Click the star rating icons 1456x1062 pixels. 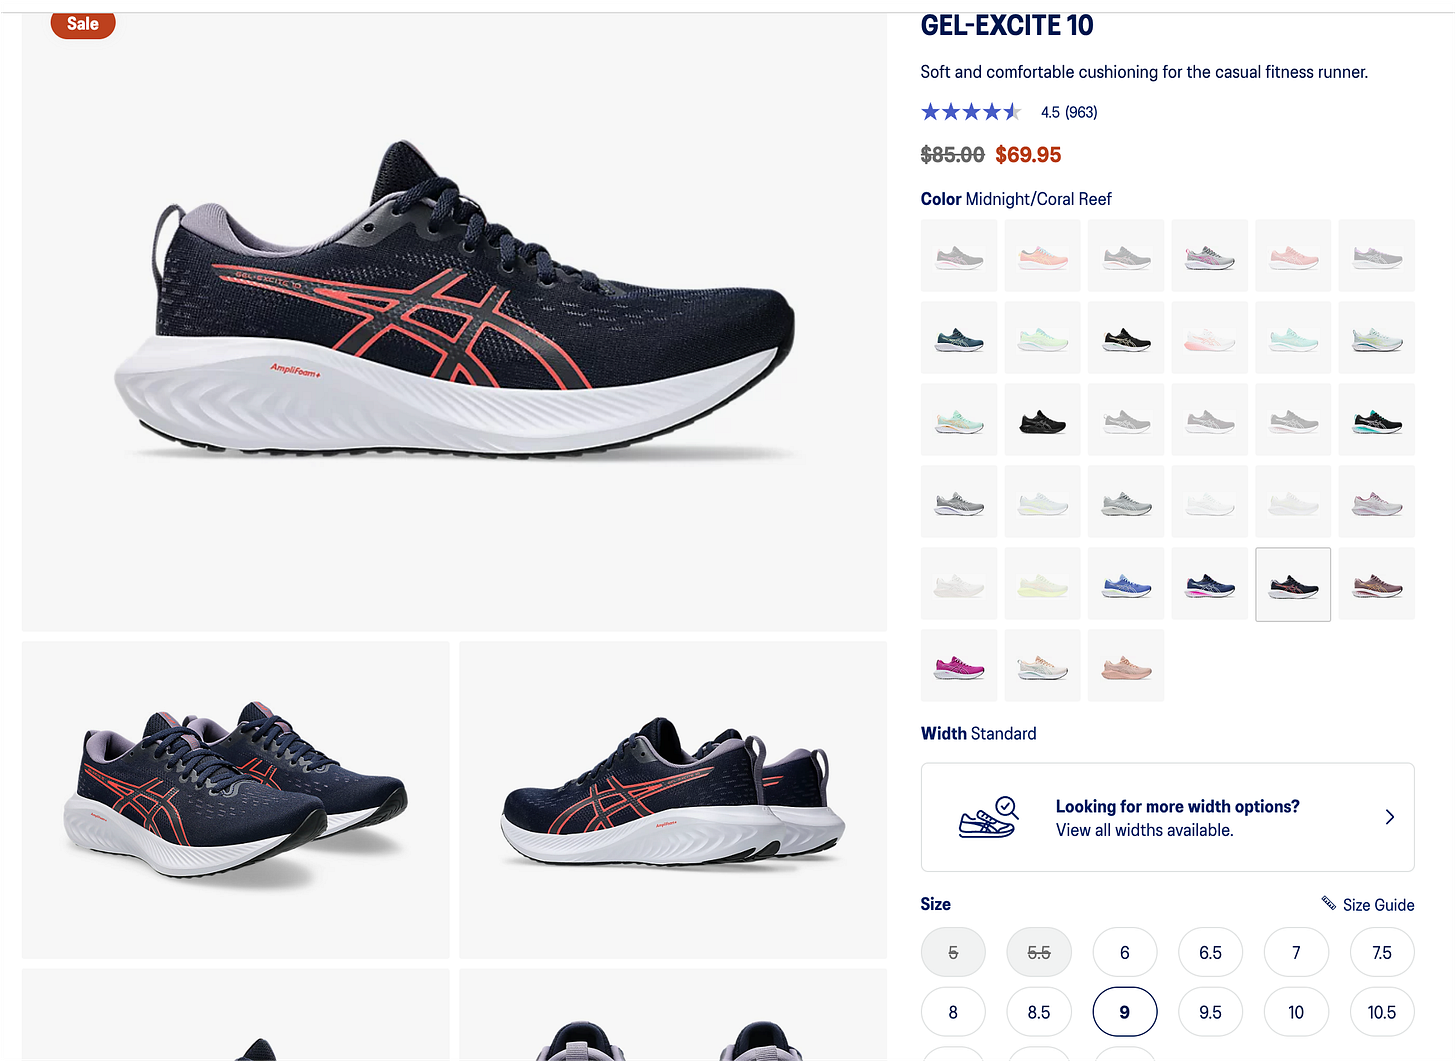(971, 112)
